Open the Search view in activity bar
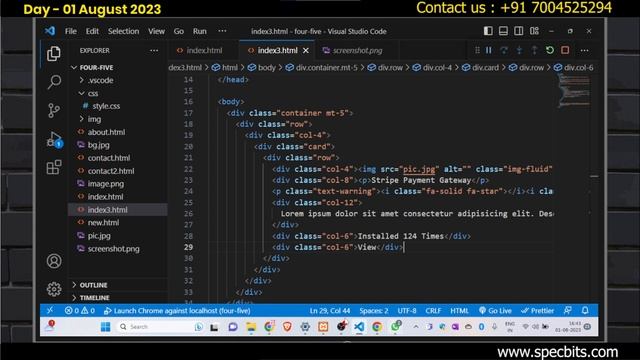The image size is (640, 360). [54, 82]
